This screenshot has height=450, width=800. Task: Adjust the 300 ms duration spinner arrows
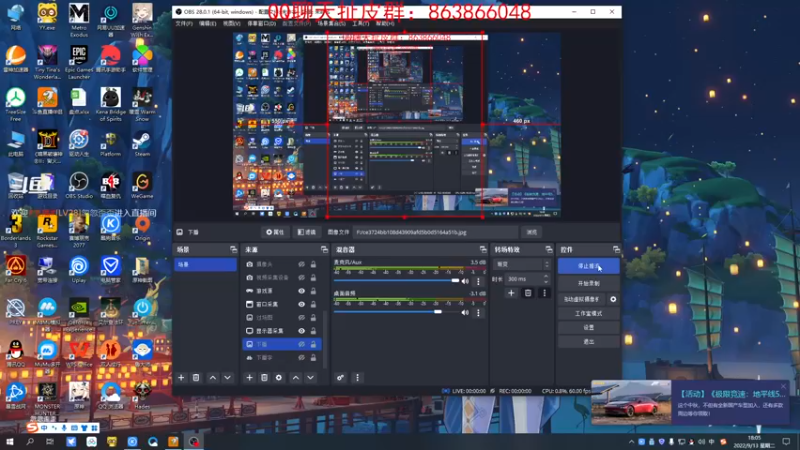pyautogui.click(x=546, y=279)
